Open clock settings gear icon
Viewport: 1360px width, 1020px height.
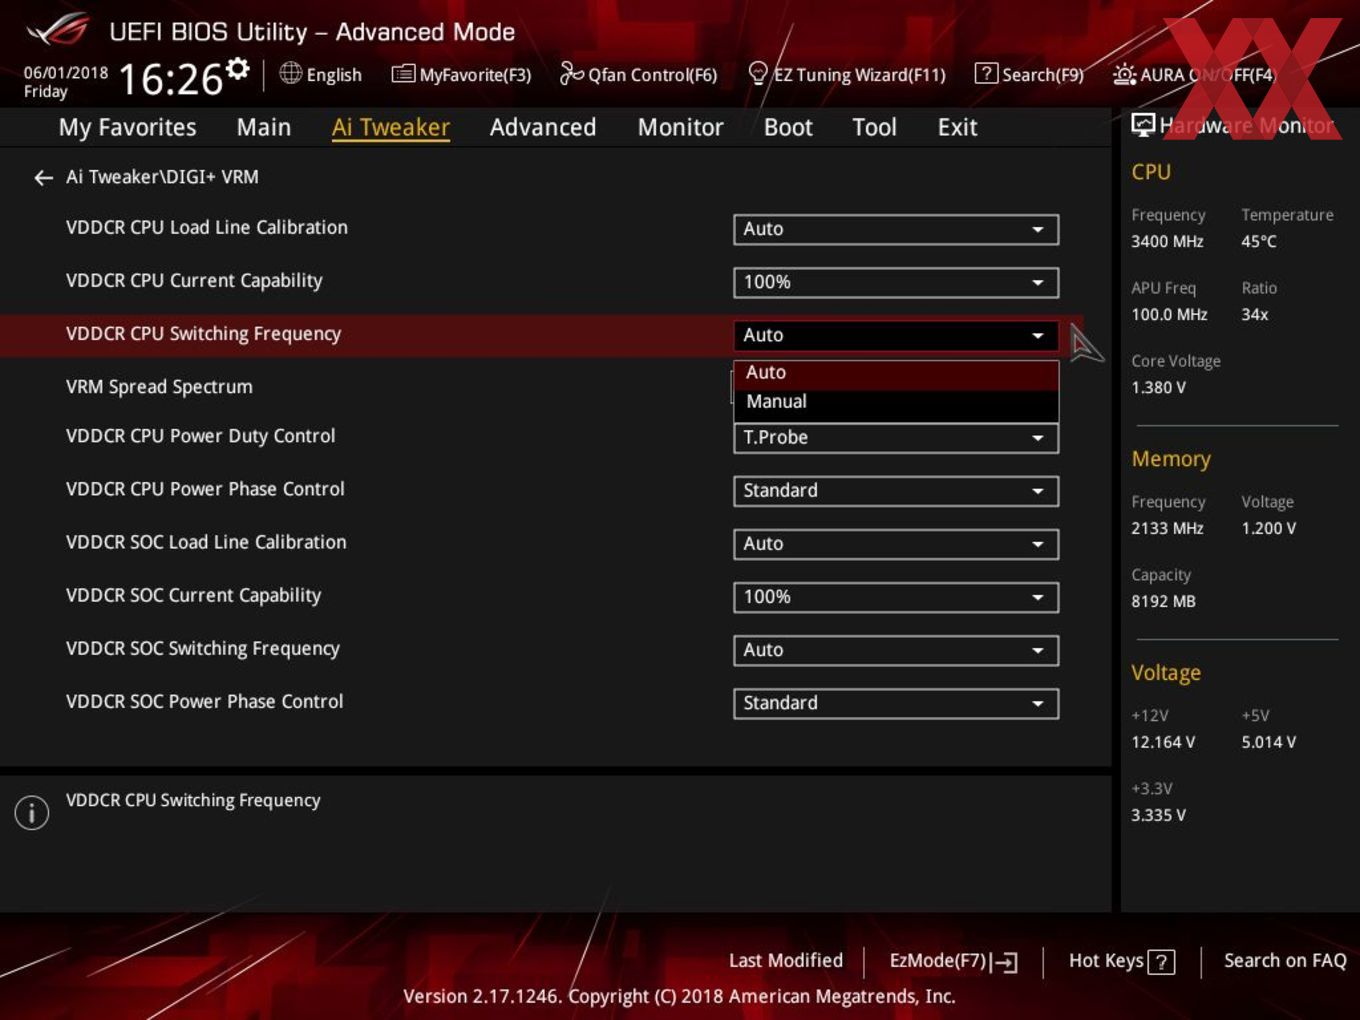pyautogui.click(x=238, y=68)
